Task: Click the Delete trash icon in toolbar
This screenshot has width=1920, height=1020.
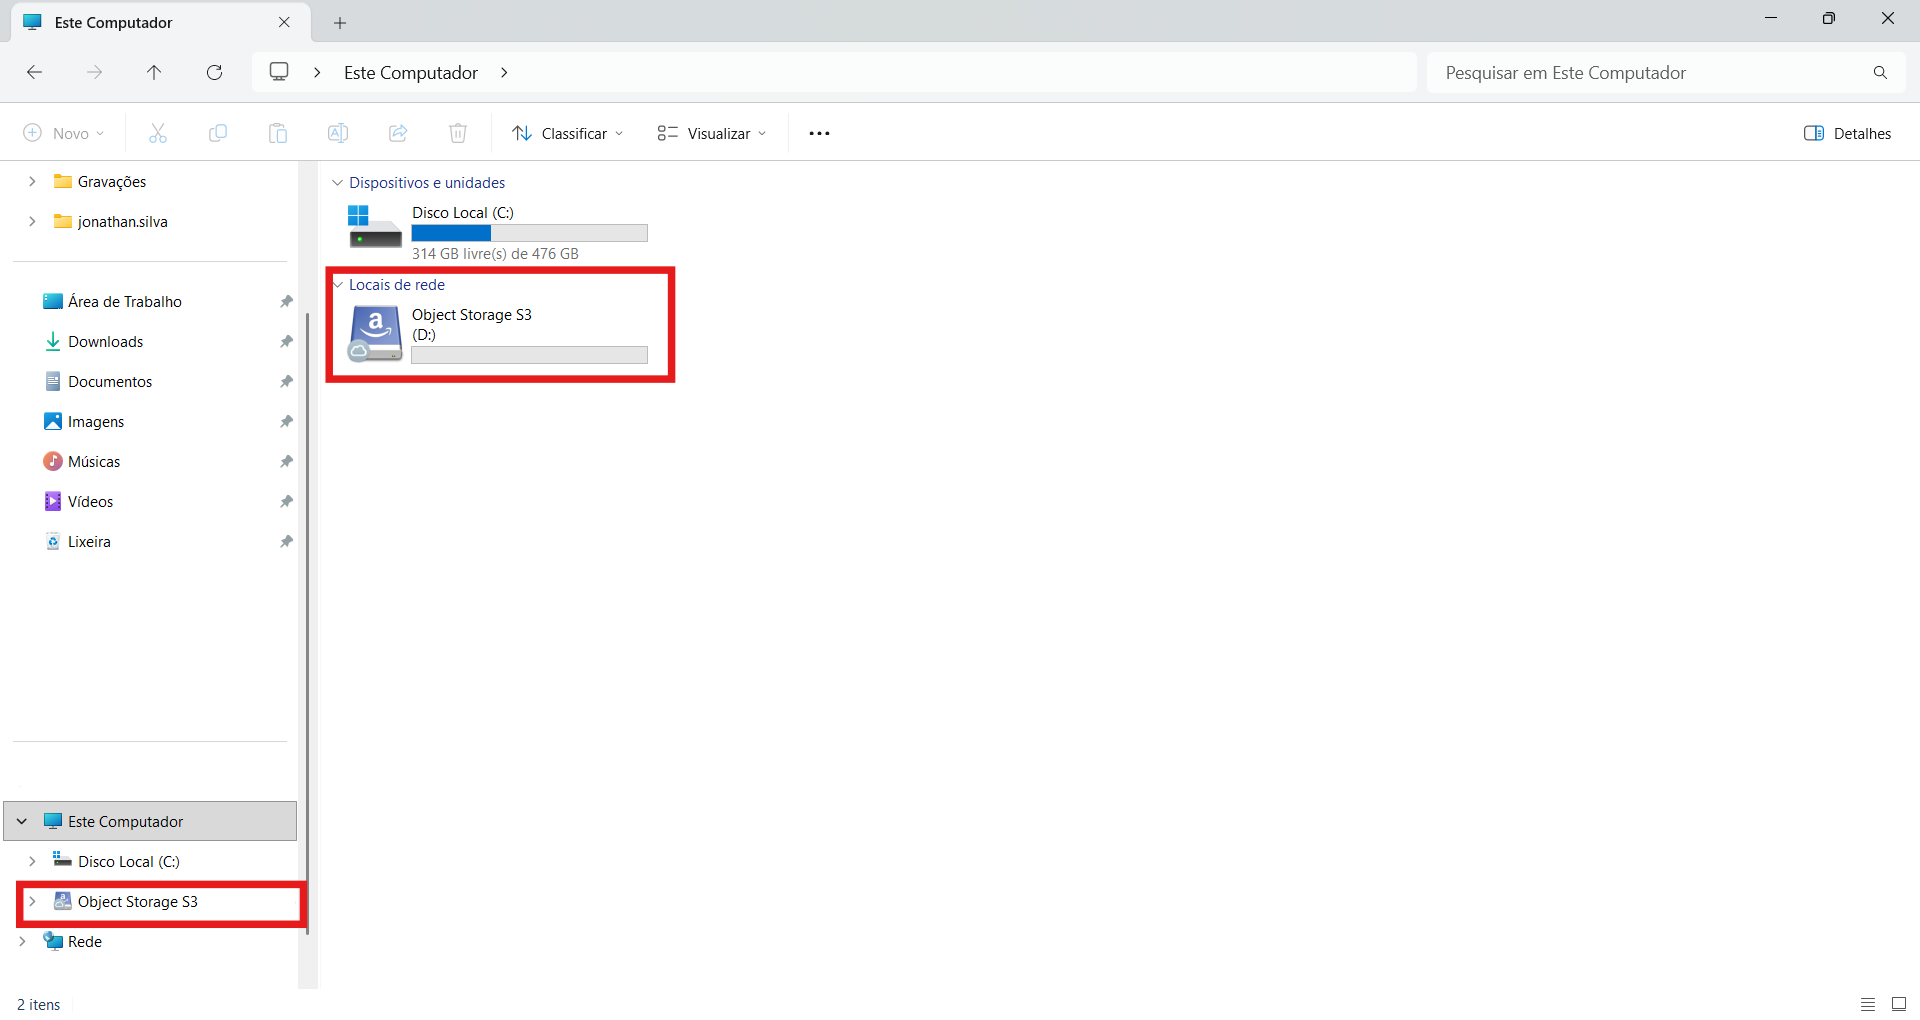Action: click(458, 133)
